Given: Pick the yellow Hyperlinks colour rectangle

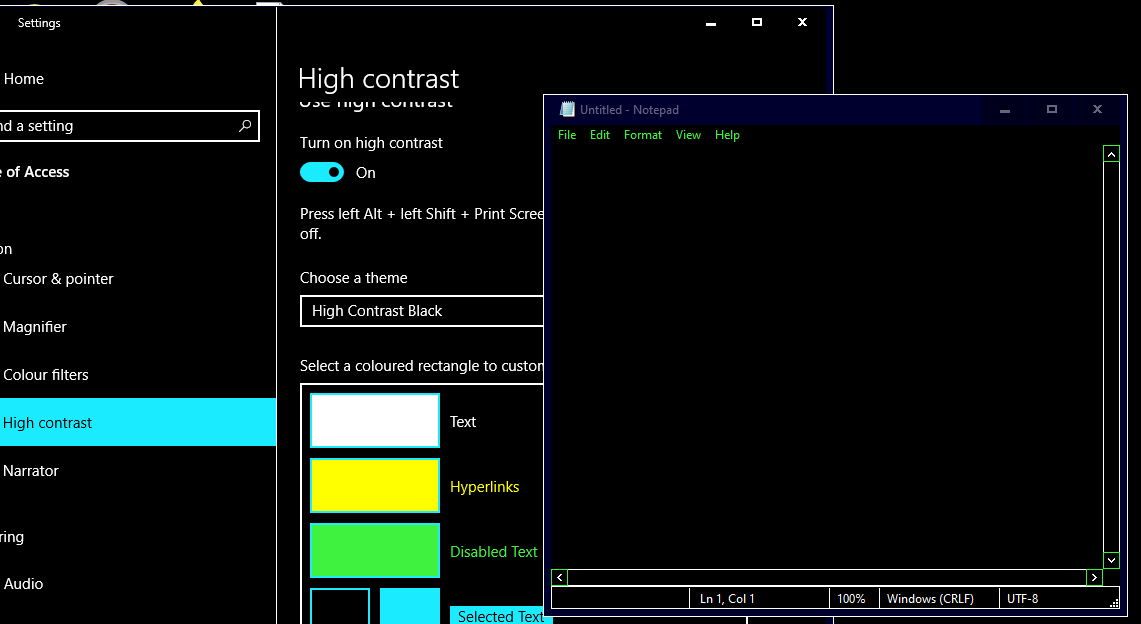Looking at the screenshot, I should point(375,486).
